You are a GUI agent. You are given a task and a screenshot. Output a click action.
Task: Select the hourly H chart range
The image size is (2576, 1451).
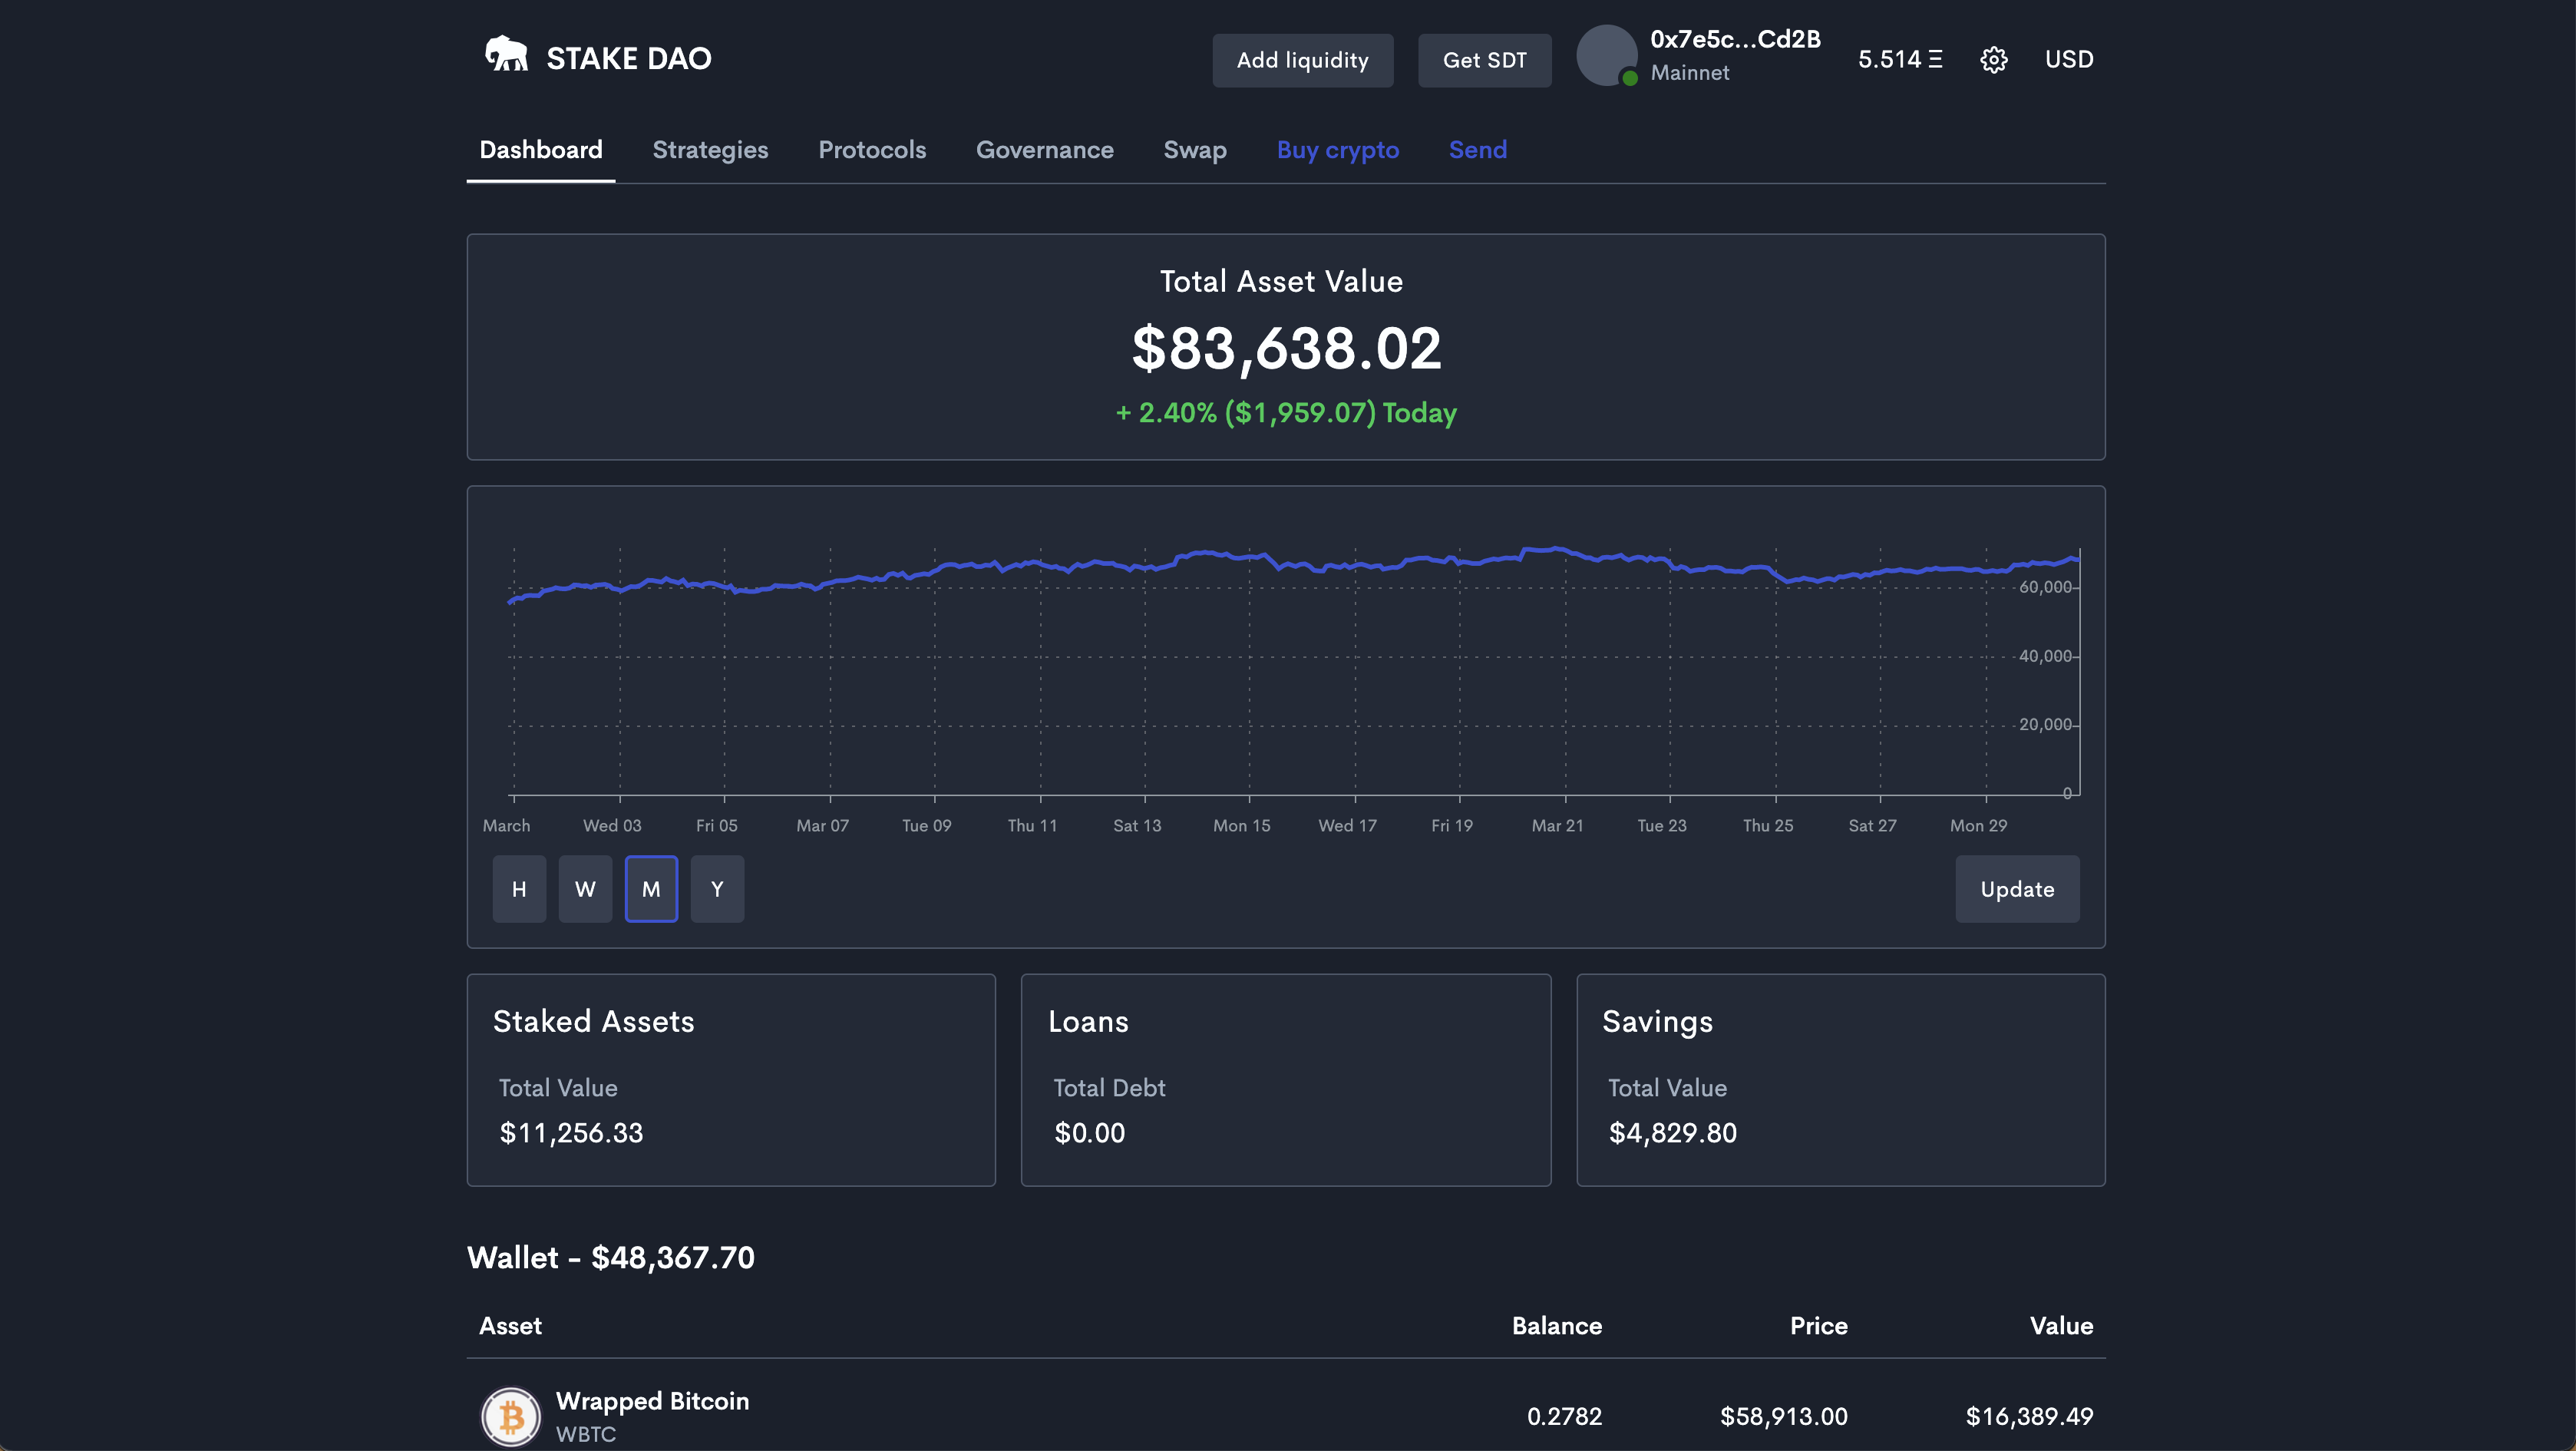click(x=519, y=889)
